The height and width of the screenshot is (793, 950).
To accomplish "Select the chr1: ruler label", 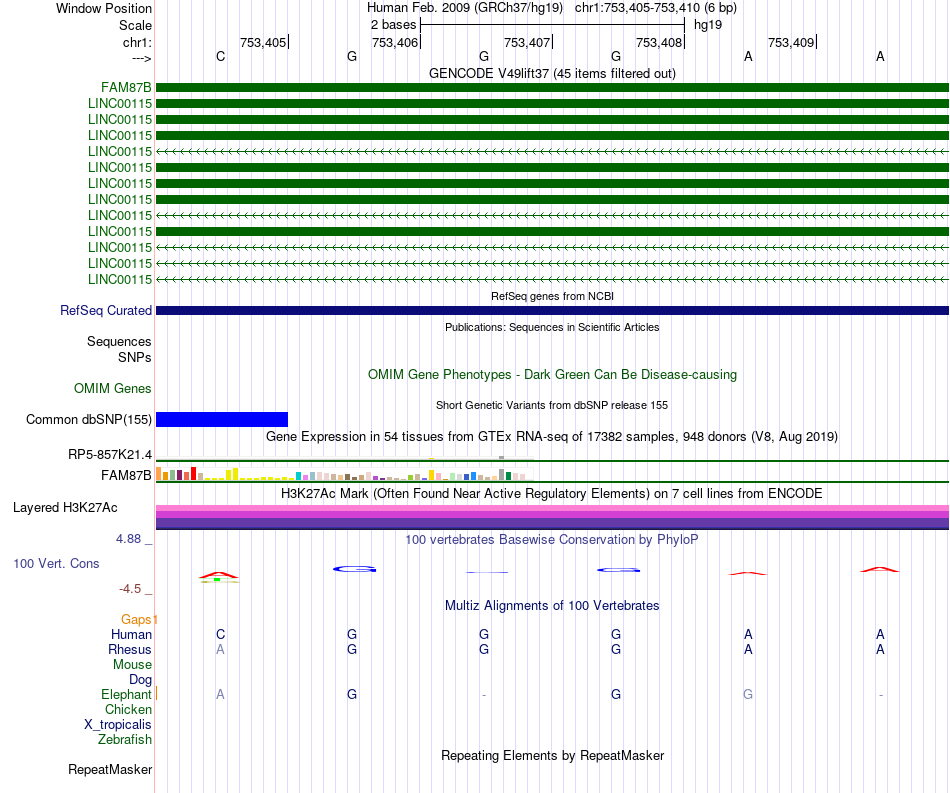I will pos(137,42).
